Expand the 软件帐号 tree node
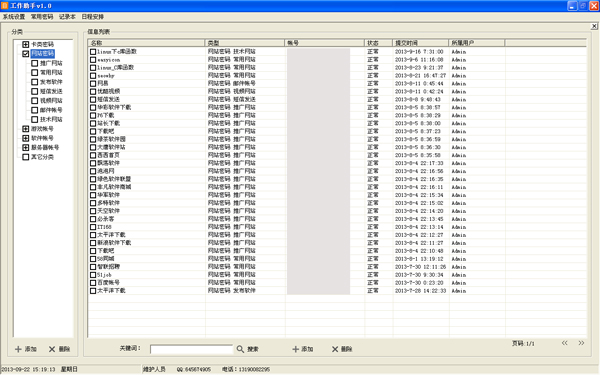The height and width of the screenshot is (375, 600). [26, 138]
